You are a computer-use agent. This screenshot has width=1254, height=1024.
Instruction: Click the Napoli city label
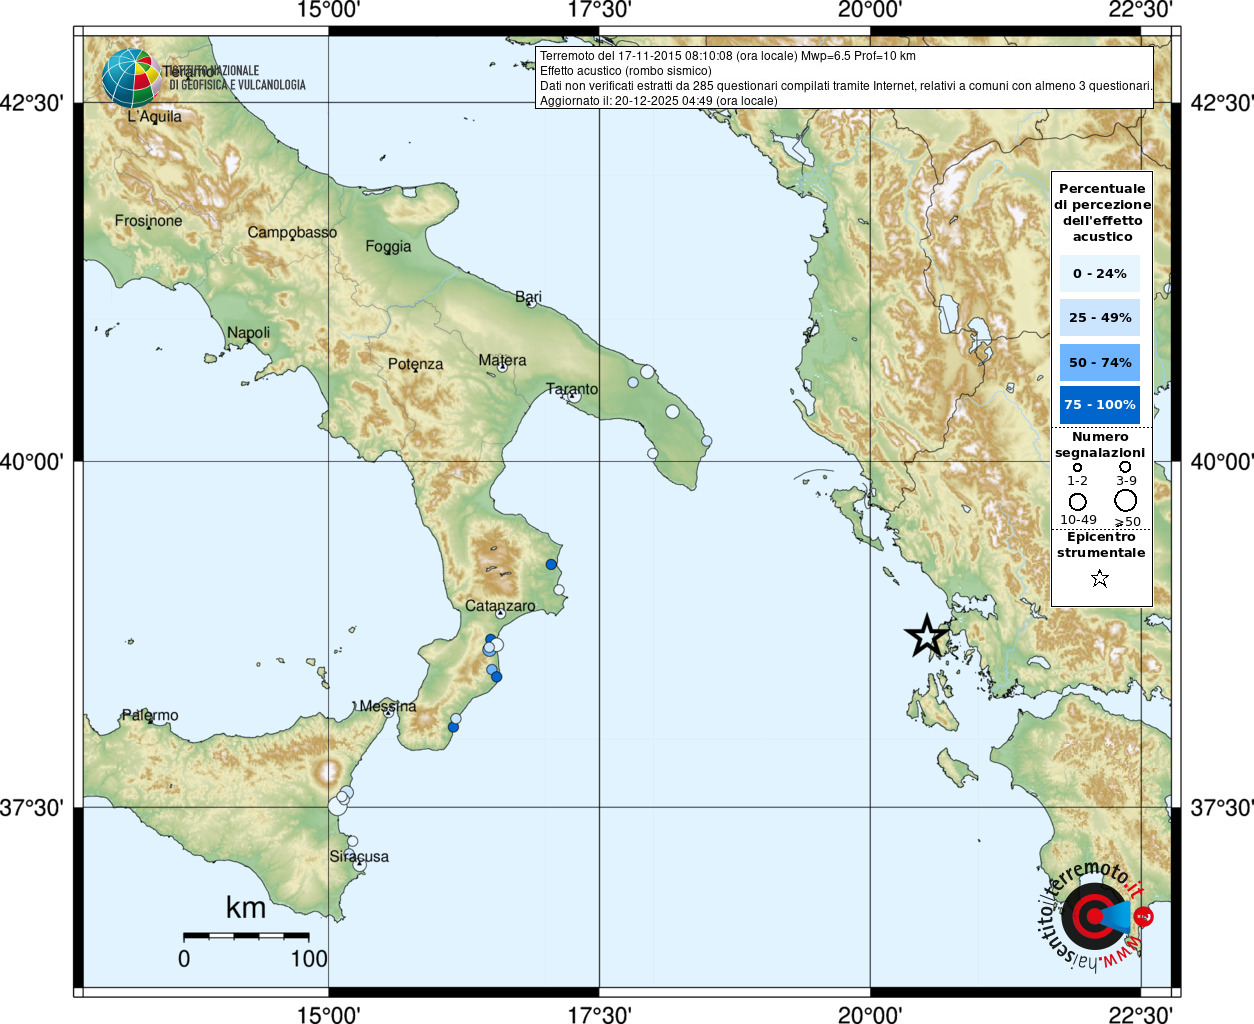[248, 333]
